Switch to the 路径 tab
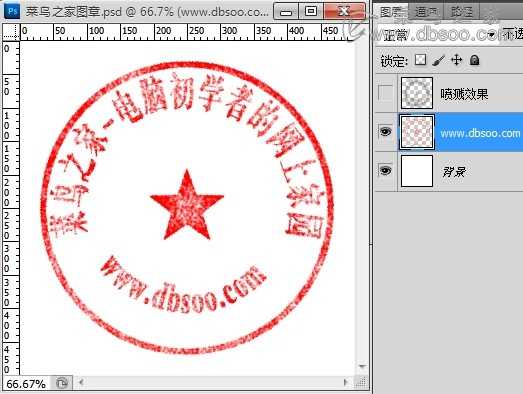523x394 pixels. 461,12
